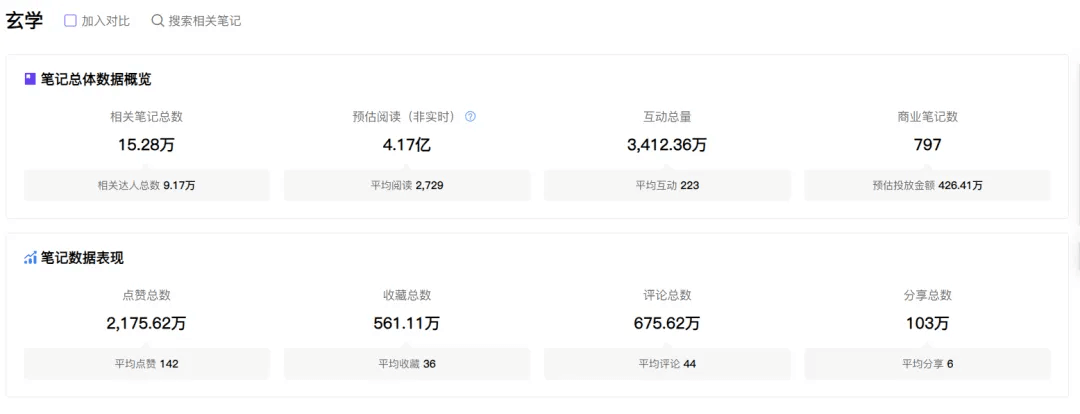
Task: Select the 平均阅读 2,729 box
Action: [407, 185]
